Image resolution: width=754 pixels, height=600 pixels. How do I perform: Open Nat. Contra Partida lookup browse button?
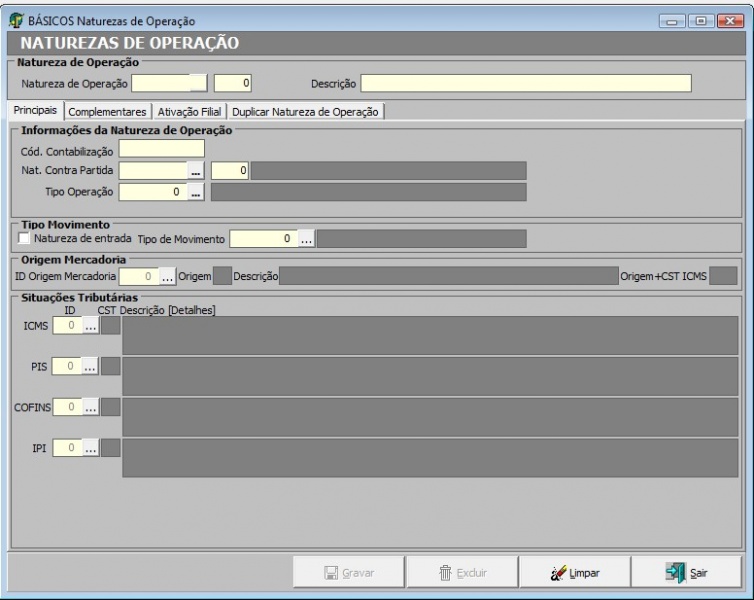[196, 171]
